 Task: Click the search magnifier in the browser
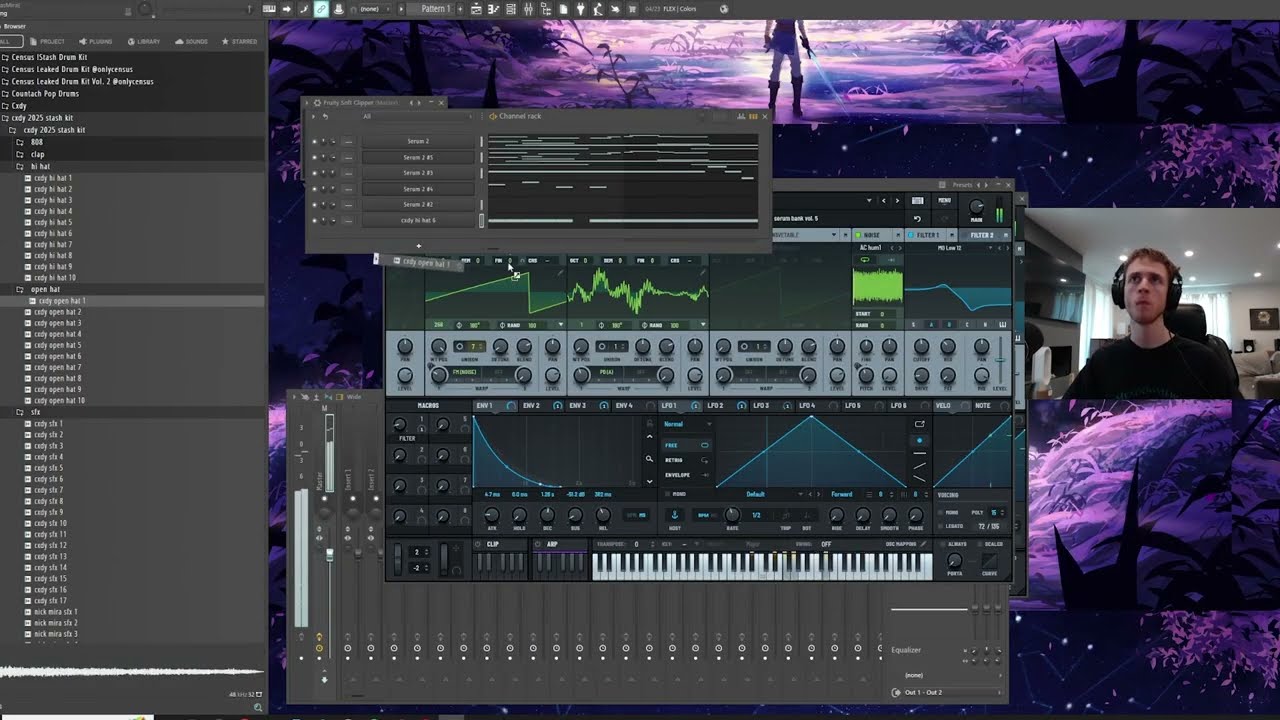pyautogui.click(x=258, y=707)
